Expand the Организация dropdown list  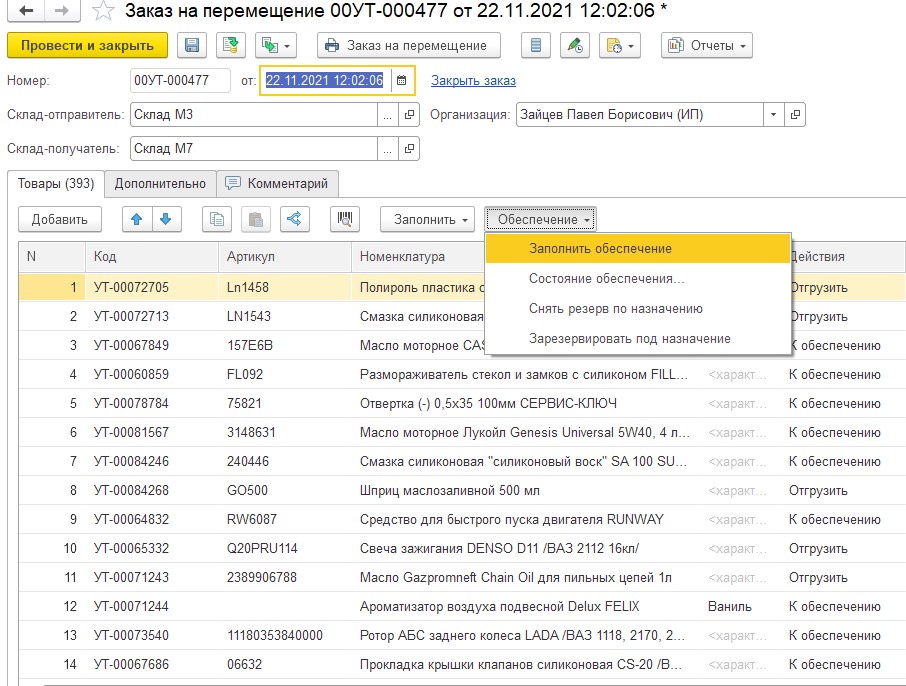[773, 115]
